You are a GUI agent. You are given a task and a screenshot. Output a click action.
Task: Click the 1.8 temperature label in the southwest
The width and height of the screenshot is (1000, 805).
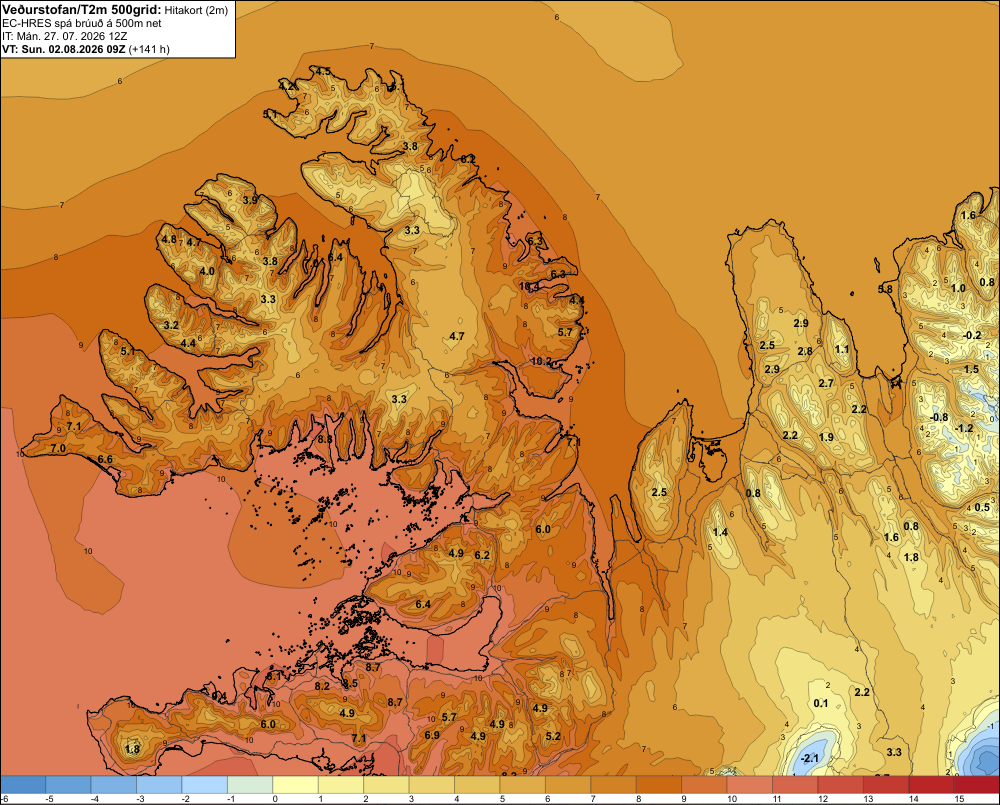click(133, 749)
